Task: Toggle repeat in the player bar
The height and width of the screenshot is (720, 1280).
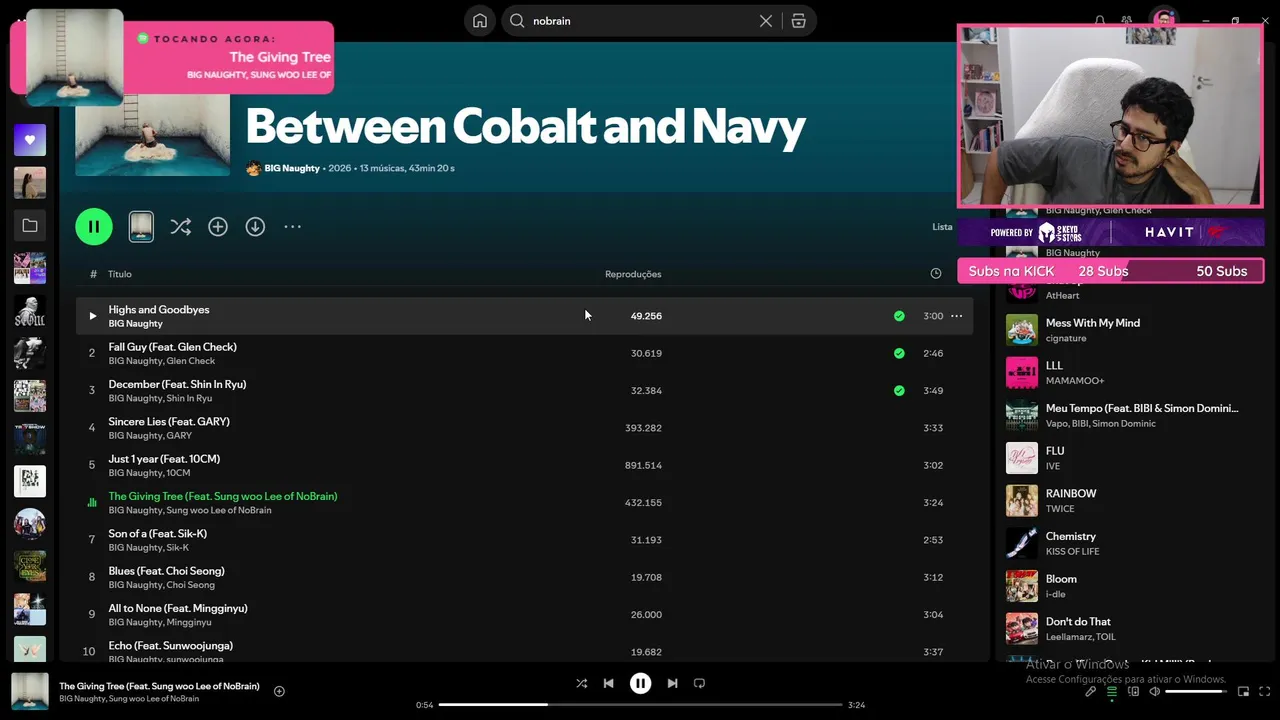Action: click(699, 683)
